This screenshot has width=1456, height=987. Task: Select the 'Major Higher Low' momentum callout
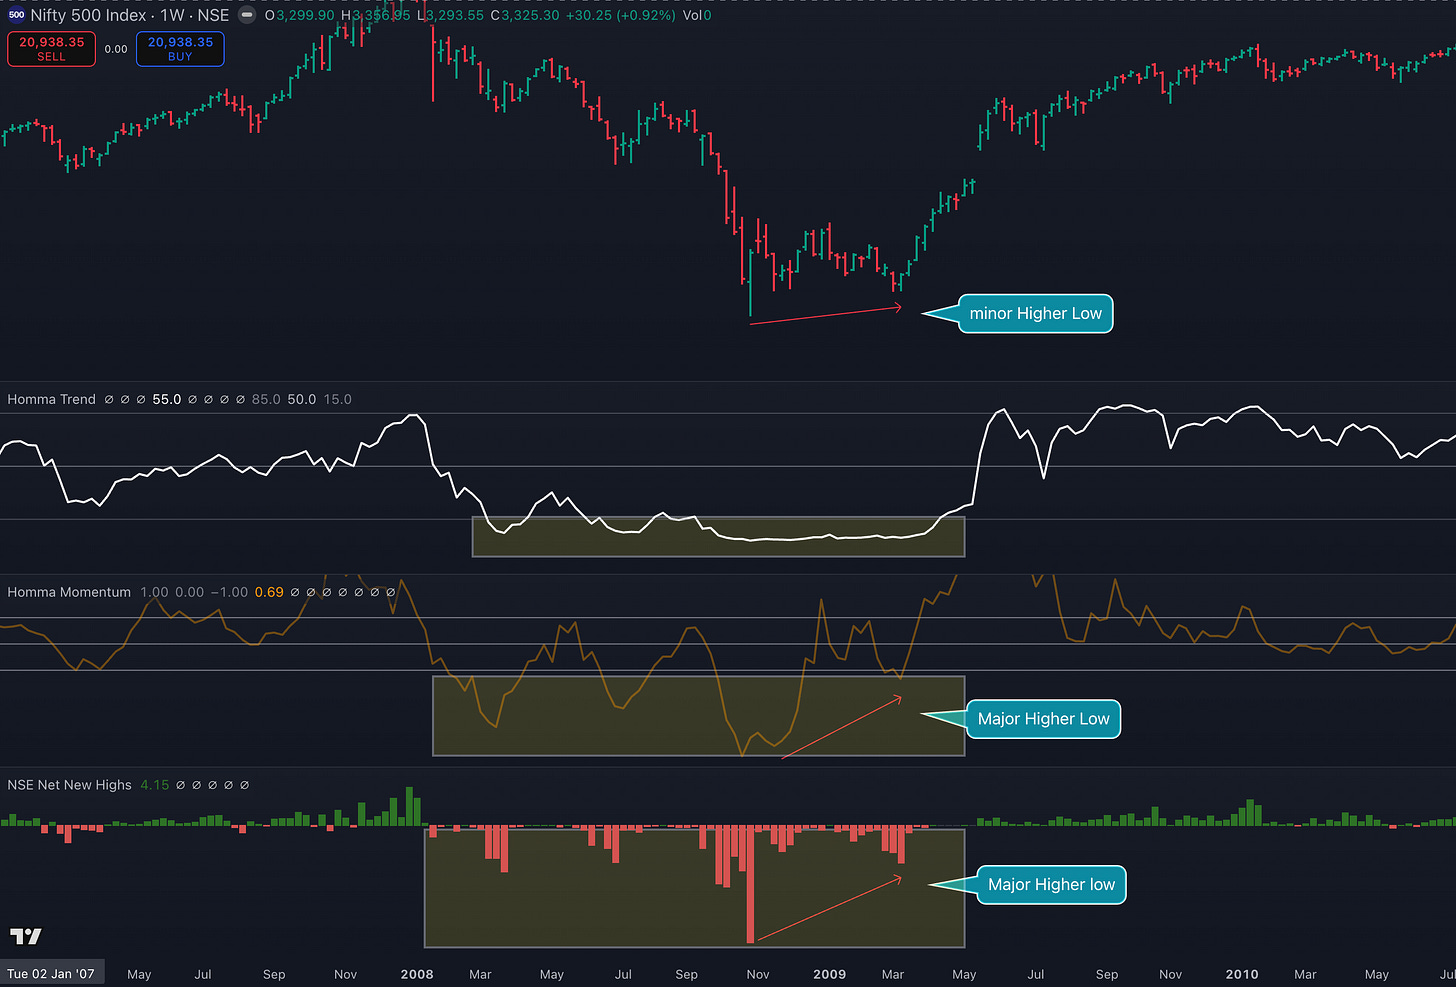click(x=1043, y=719)
